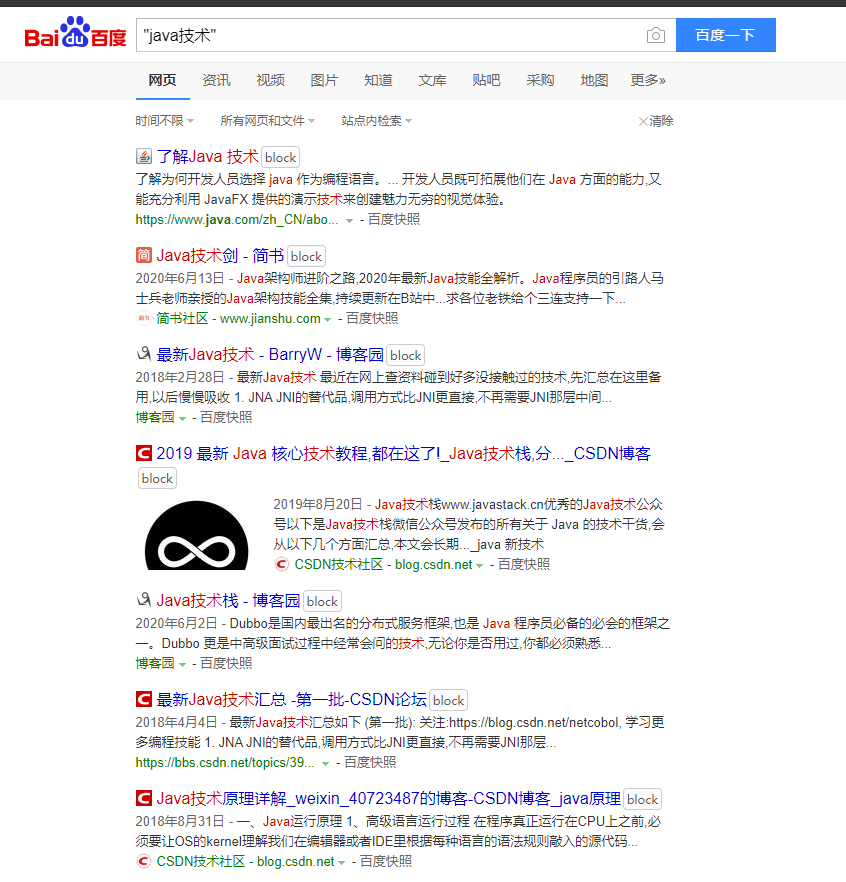Viewport: 846px width, 882px height.
Task: Switch to the 图片 tab
Action: tap(324, 79)
